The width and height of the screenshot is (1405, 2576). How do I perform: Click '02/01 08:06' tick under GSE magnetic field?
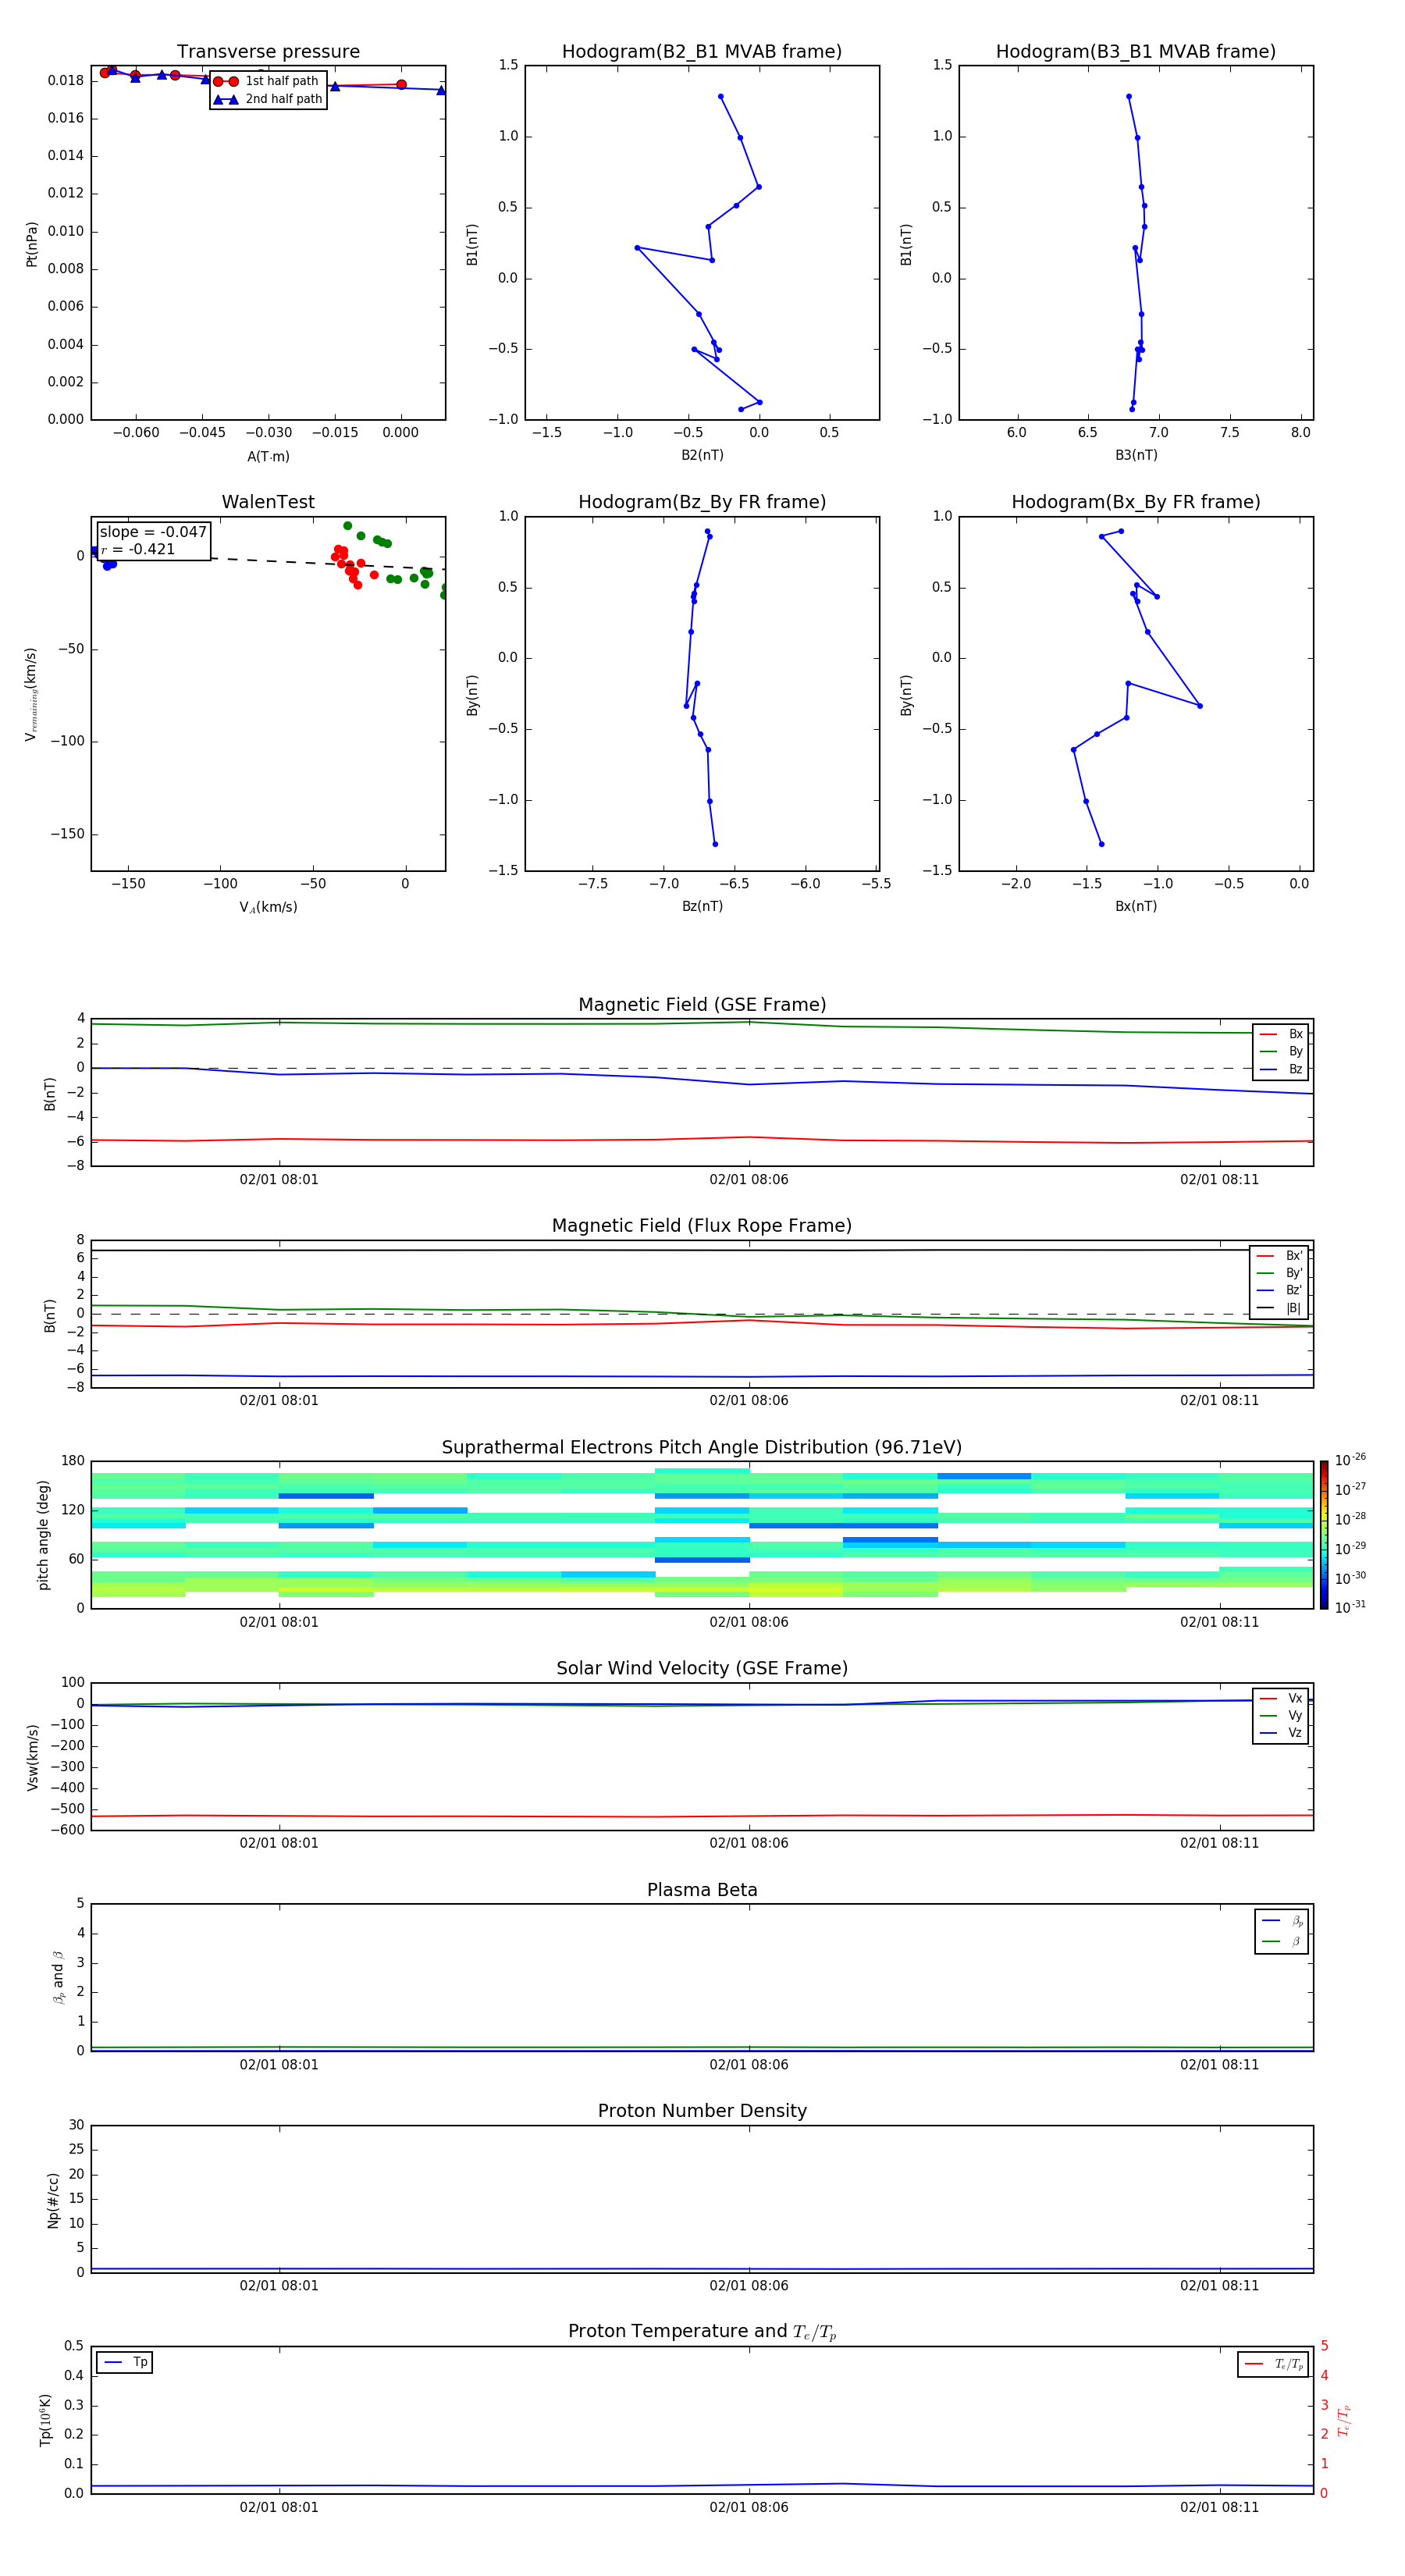[x=749, y=1180]
